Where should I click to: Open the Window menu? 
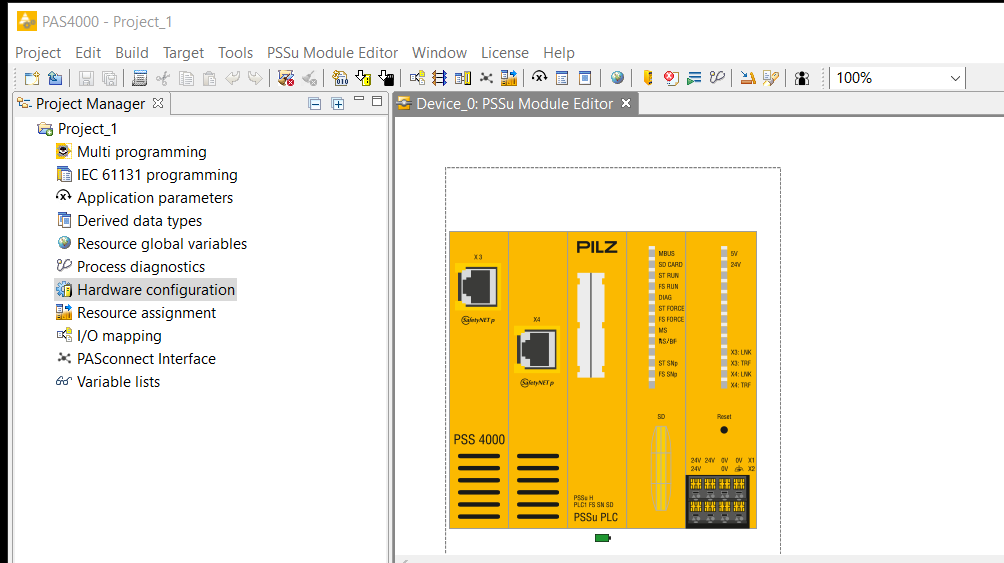(x=439, y=53)
